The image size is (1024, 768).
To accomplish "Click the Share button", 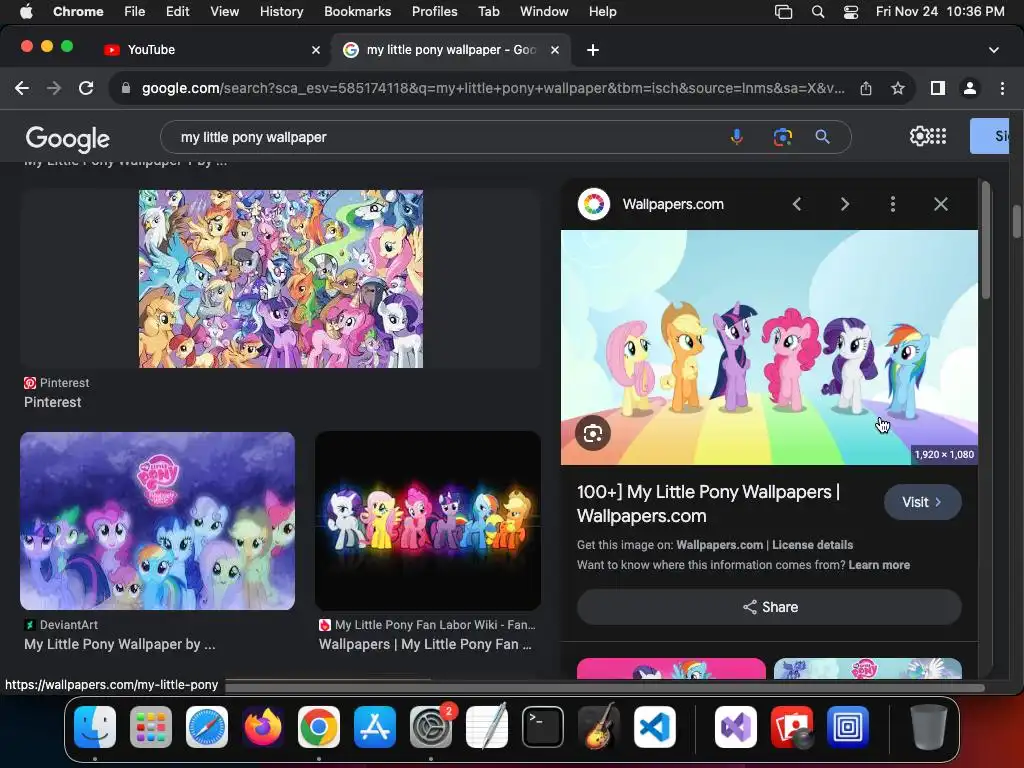I will tap(769, 607).
